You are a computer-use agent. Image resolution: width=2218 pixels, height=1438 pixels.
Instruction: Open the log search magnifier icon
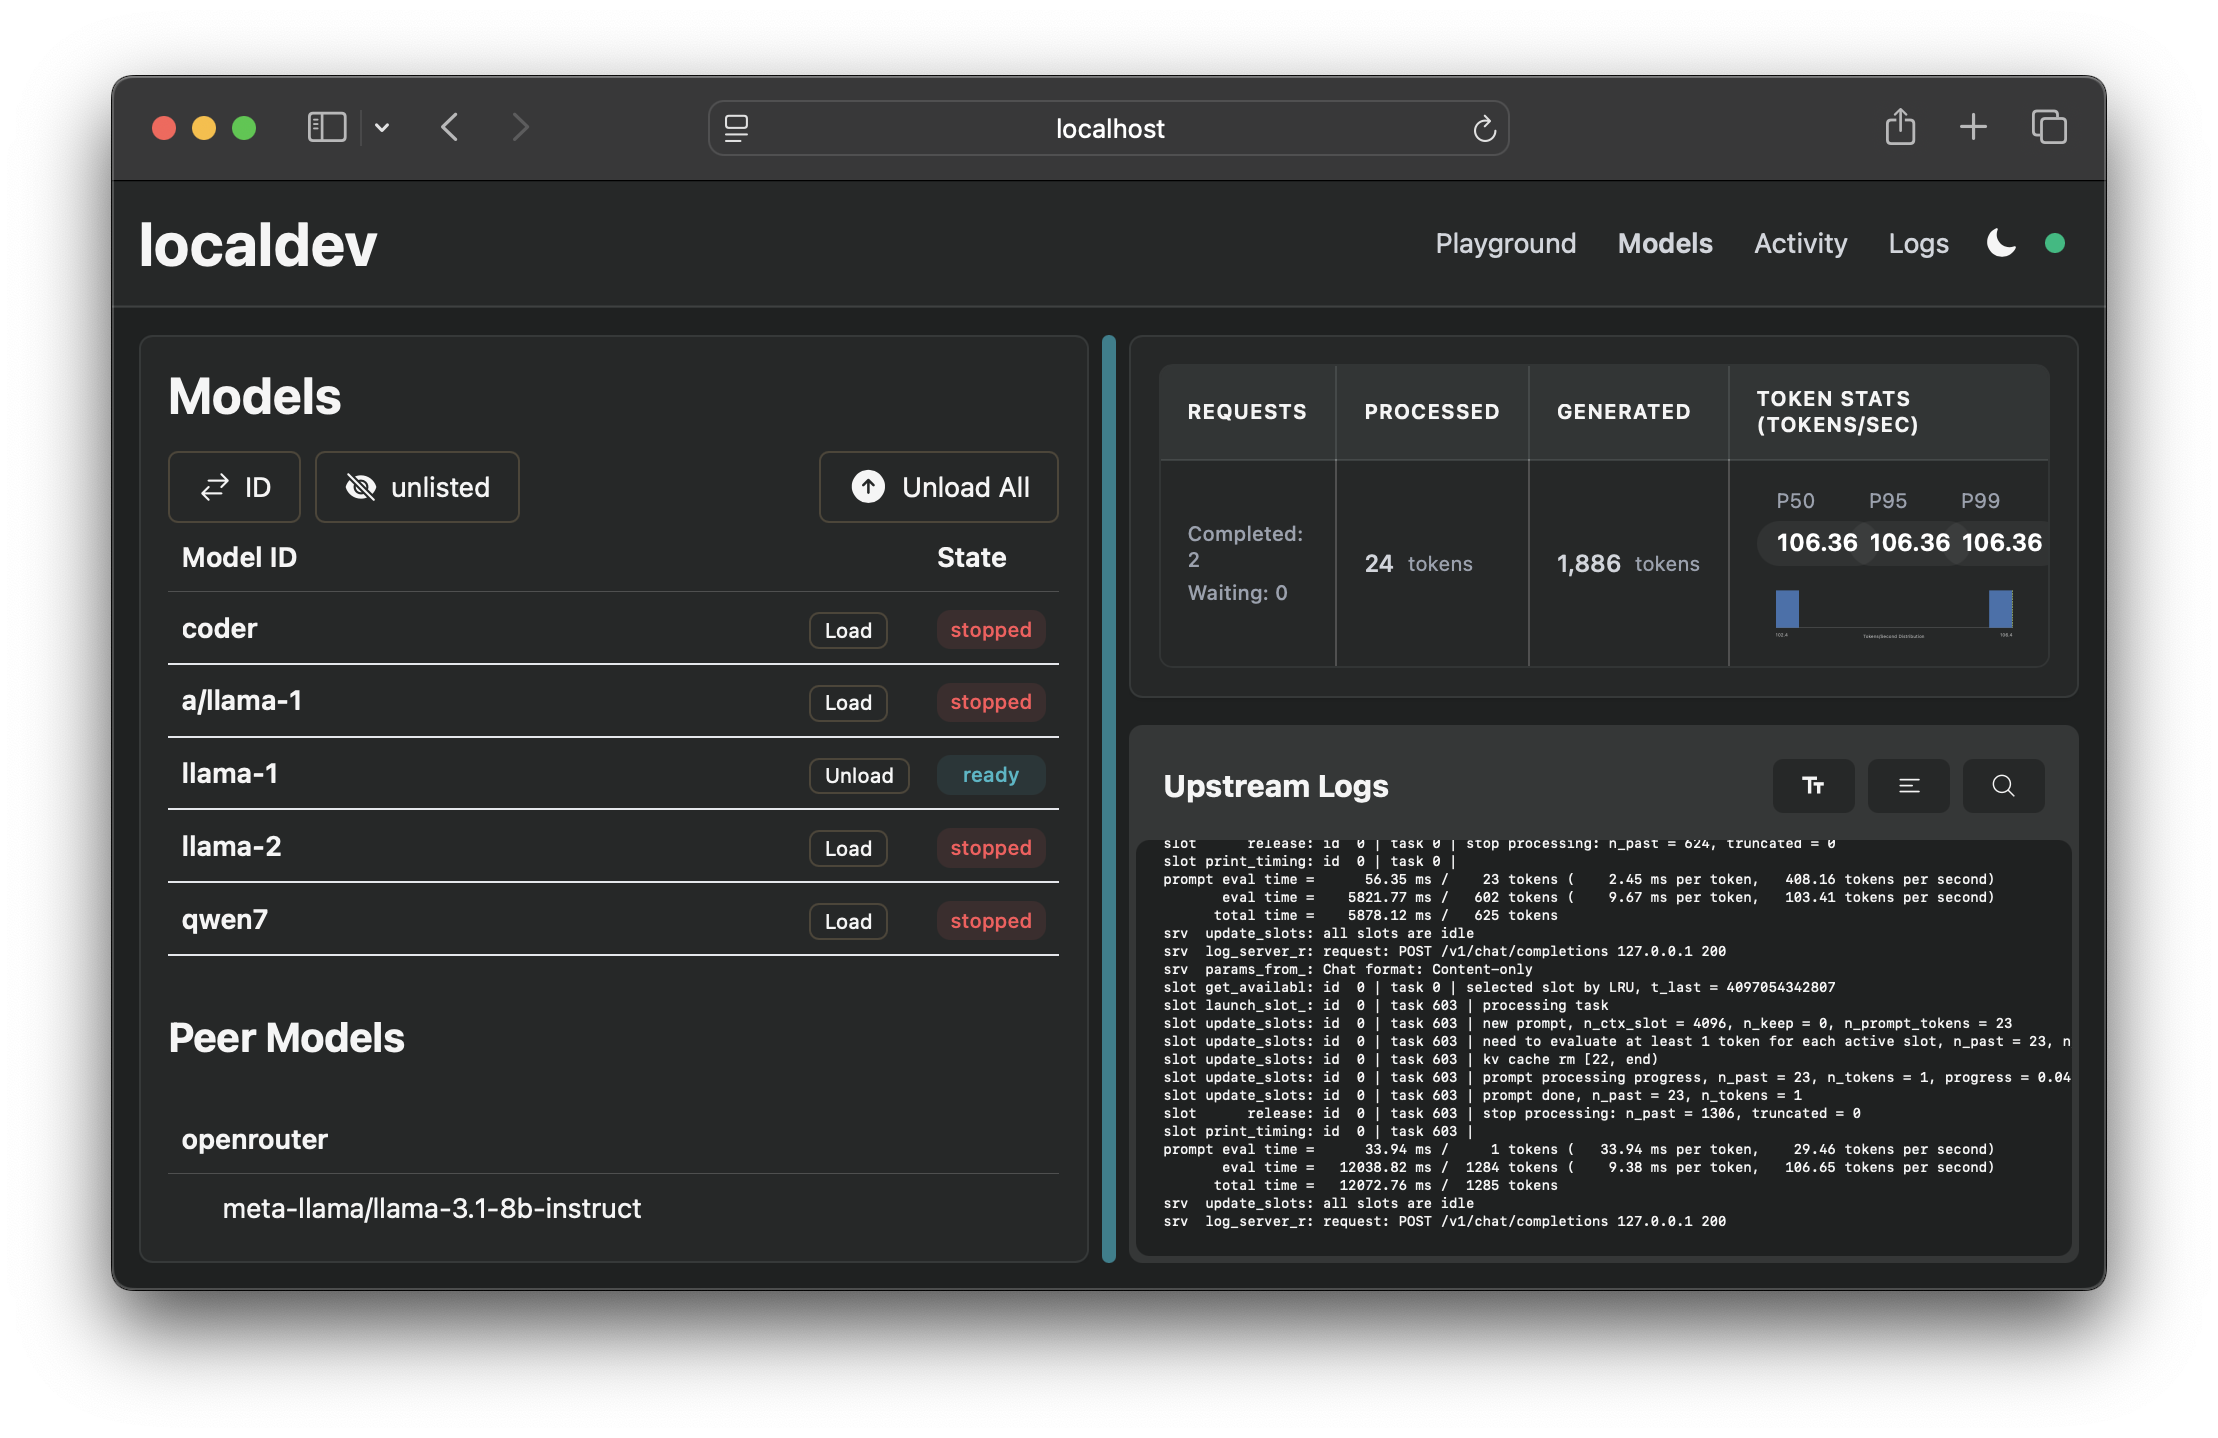tap(2003, 786)
